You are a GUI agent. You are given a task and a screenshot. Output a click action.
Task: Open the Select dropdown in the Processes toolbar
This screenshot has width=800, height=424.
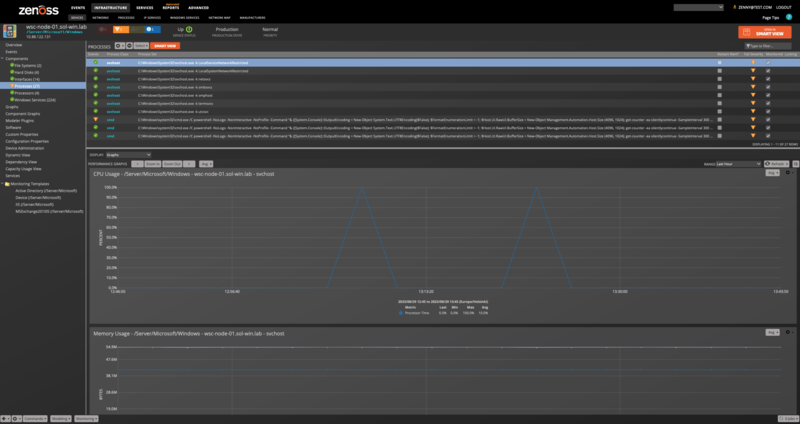tap(141, 46)
